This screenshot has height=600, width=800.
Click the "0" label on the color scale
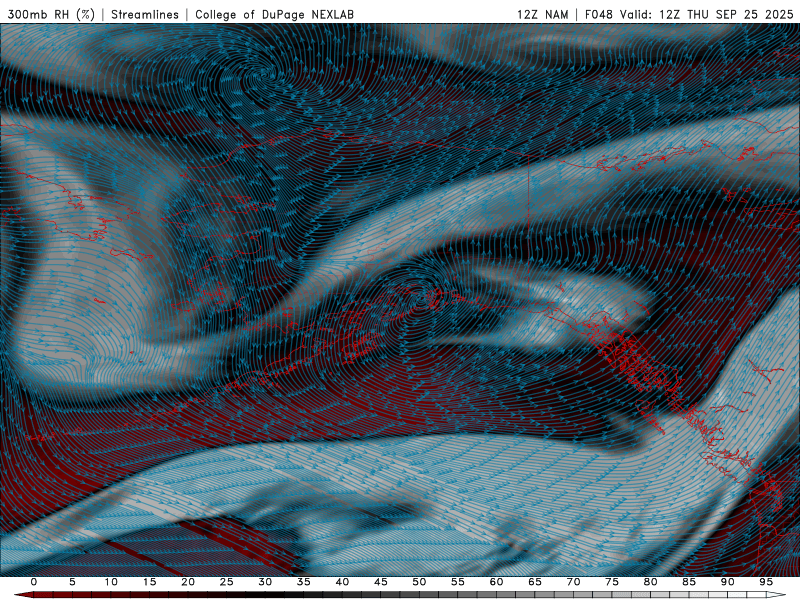pos(34,582)
